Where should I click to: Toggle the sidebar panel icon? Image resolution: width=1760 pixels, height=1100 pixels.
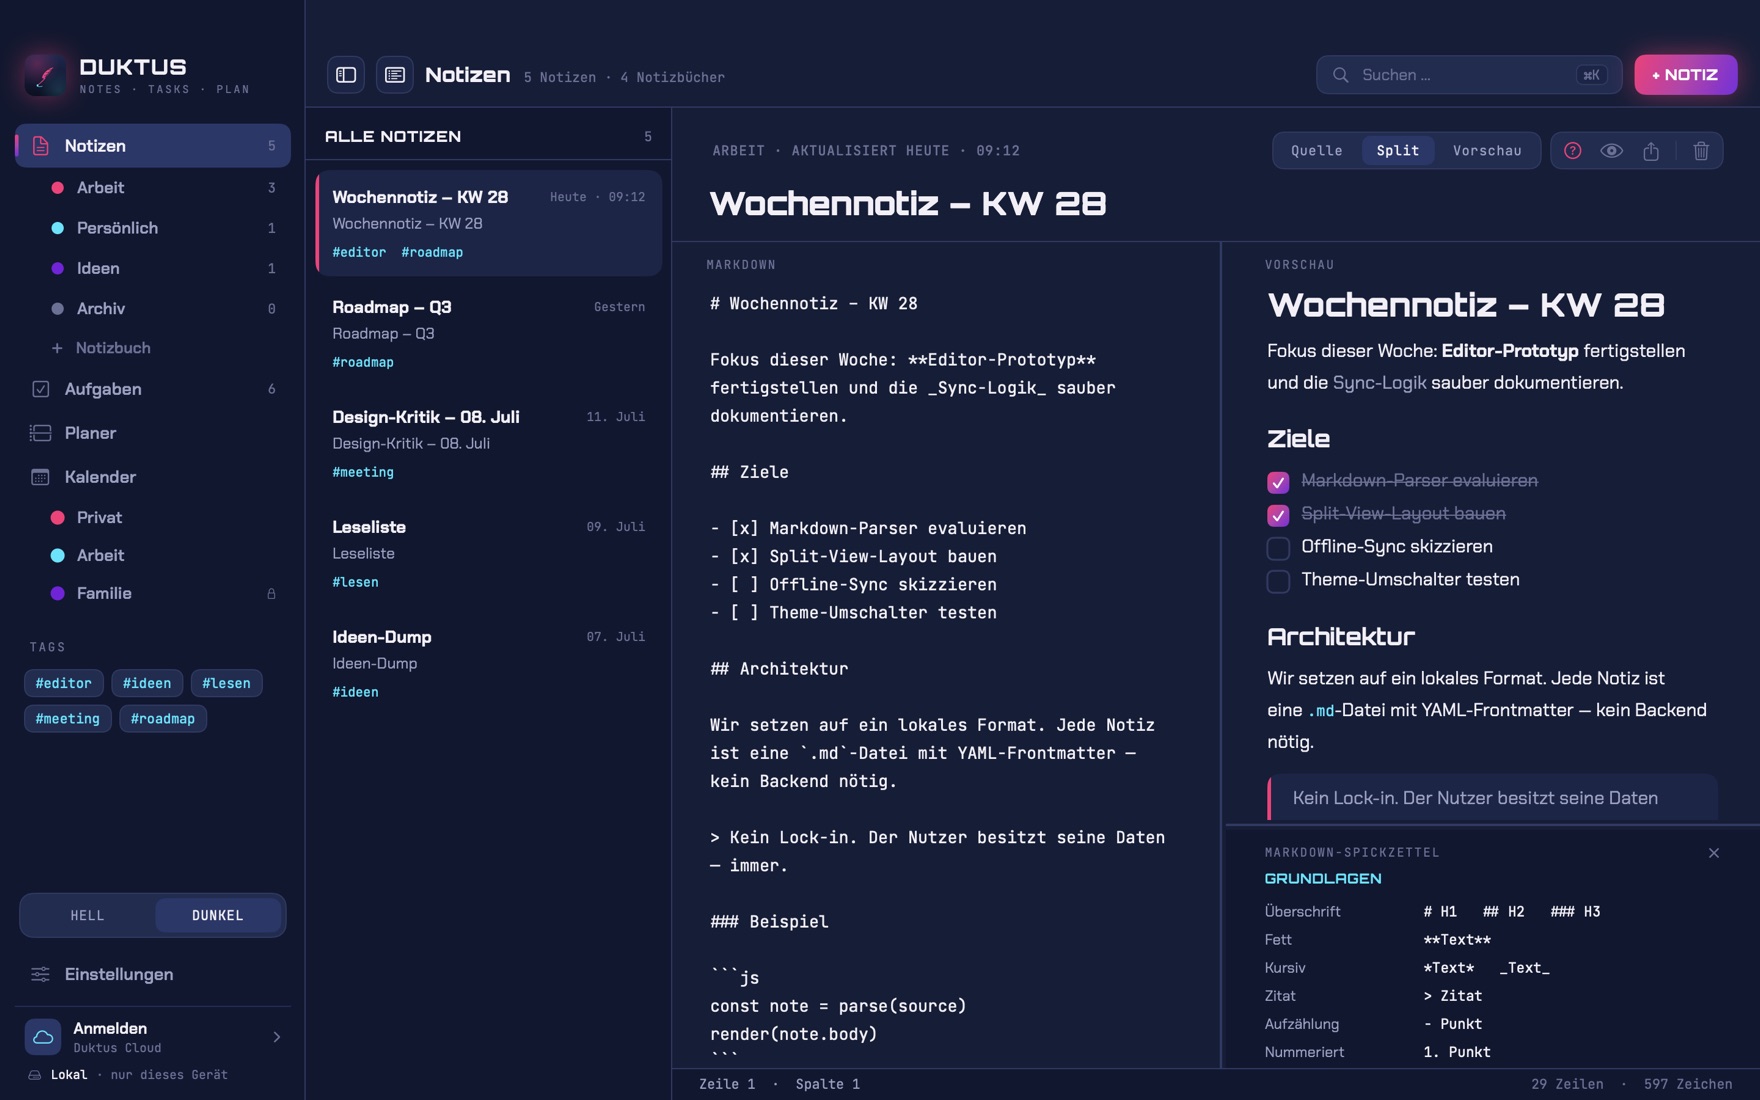(x=346, y=75)
